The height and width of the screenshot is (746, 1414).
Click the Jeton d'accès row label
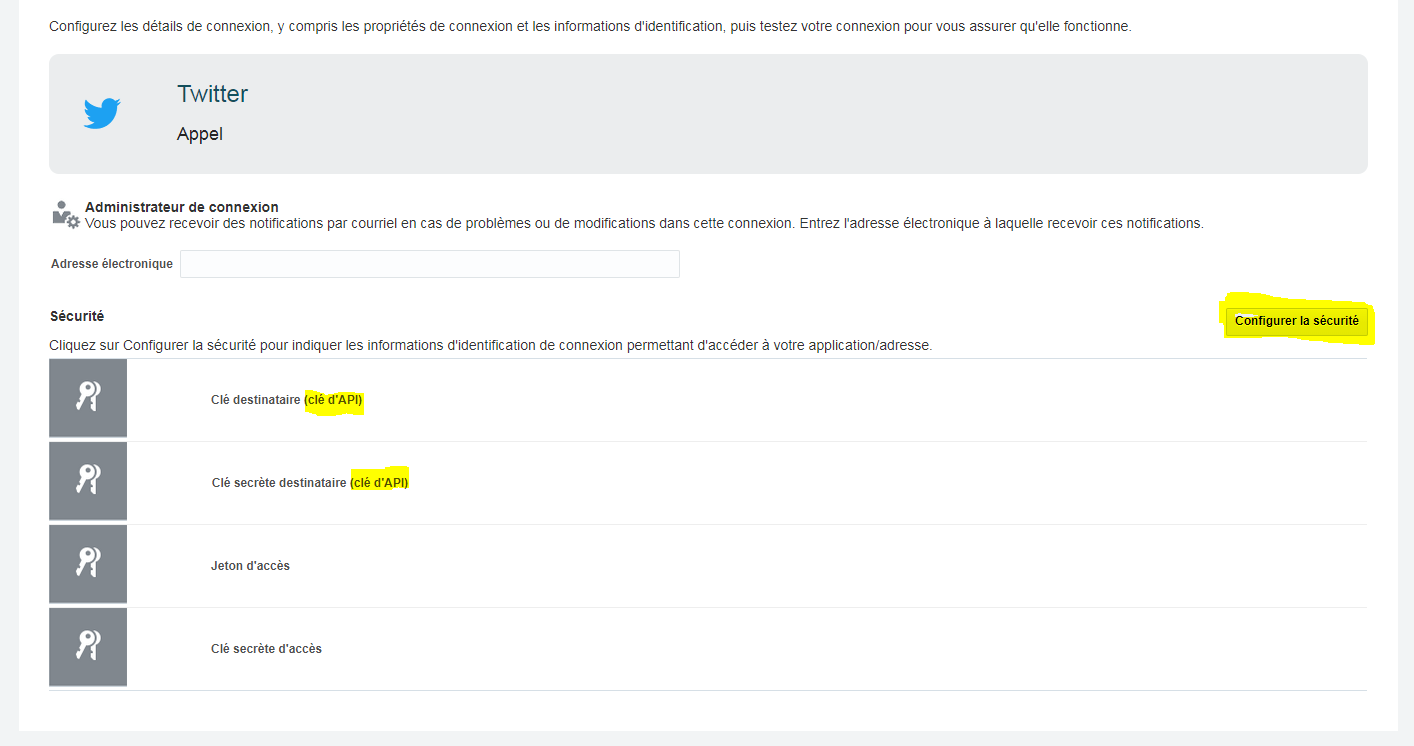pyautogui.click(x=250, y=566)
